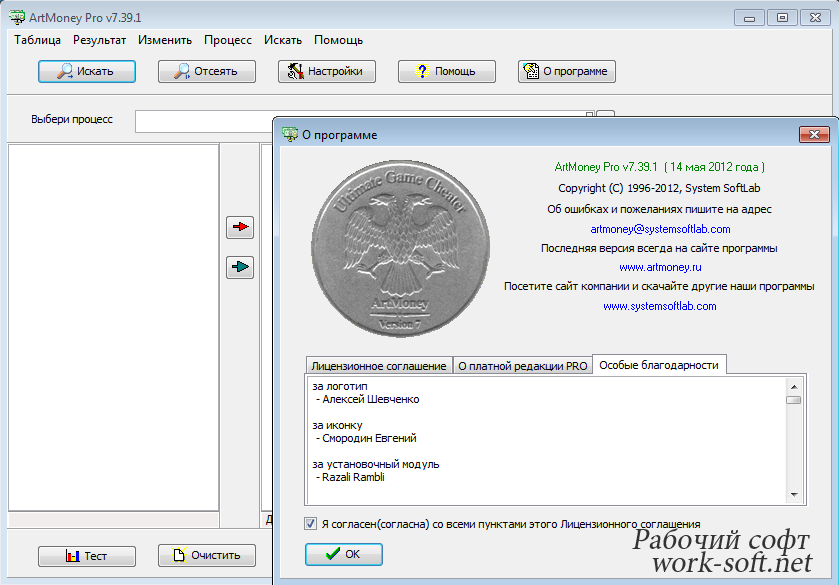
Task: Click the Смородин Евгений credit line
Action: [369, 438]
